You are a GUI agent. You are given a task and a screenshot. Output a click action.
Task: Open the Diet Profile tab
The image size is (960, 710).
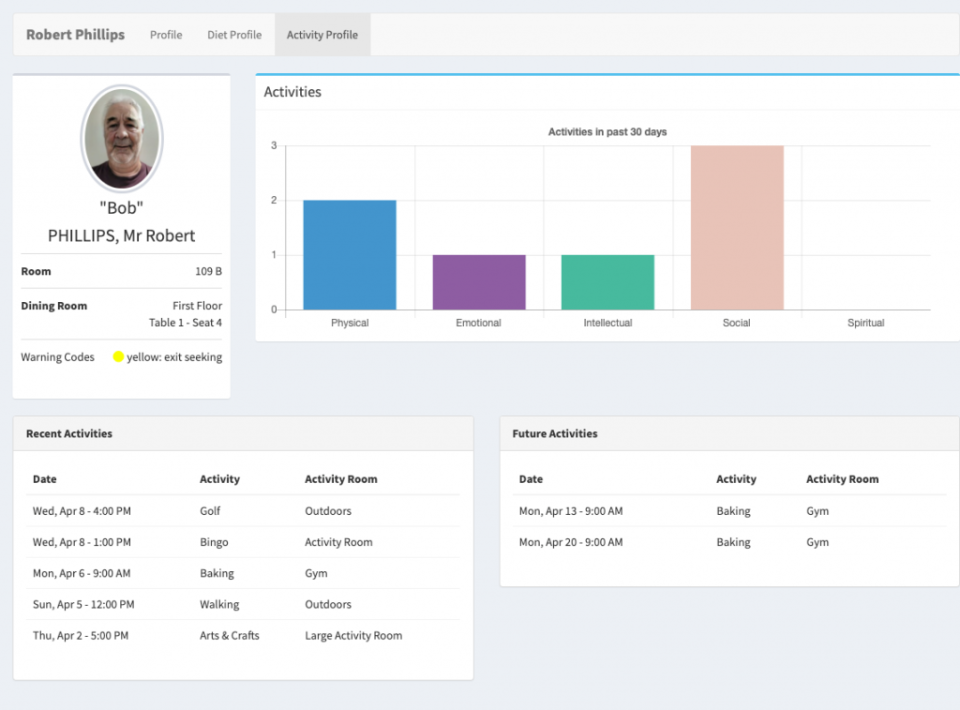click(234, 34)
